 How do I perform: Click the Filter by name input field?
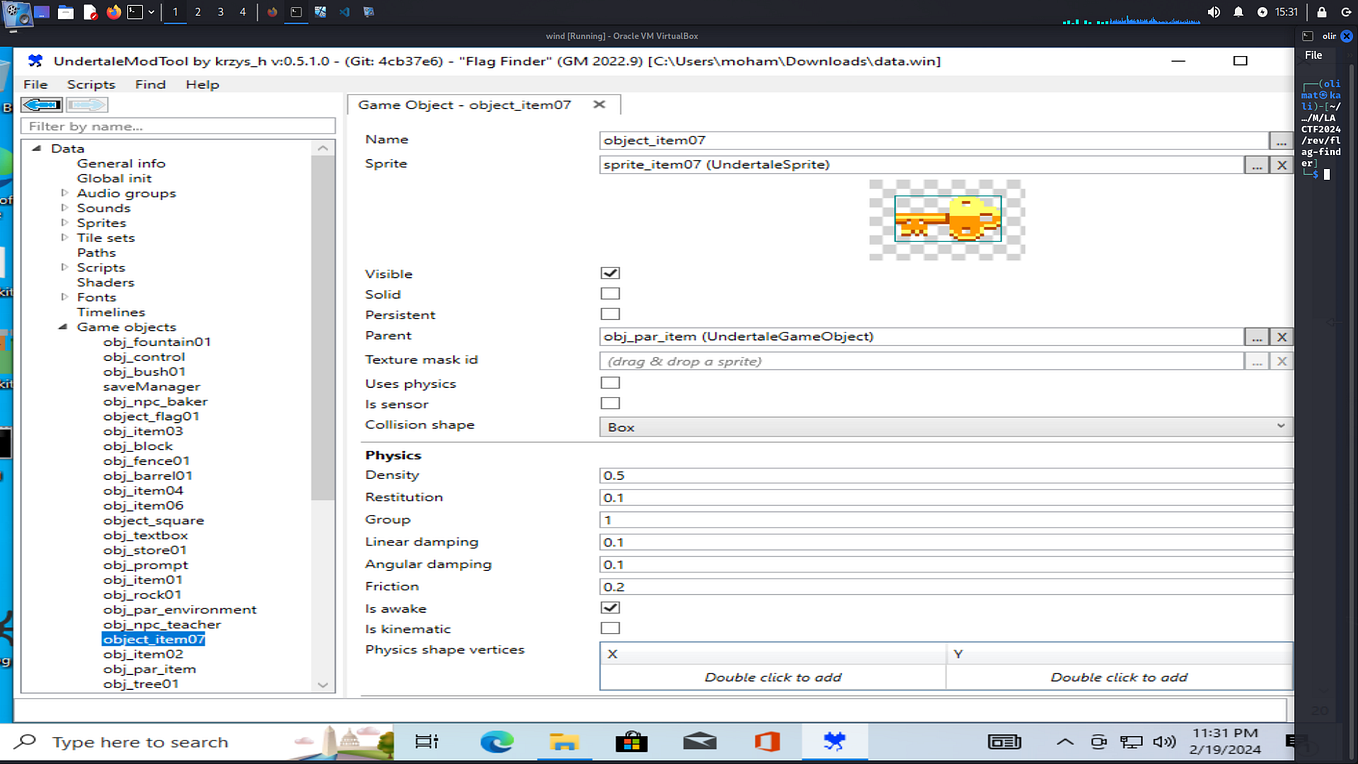[178, 126]
